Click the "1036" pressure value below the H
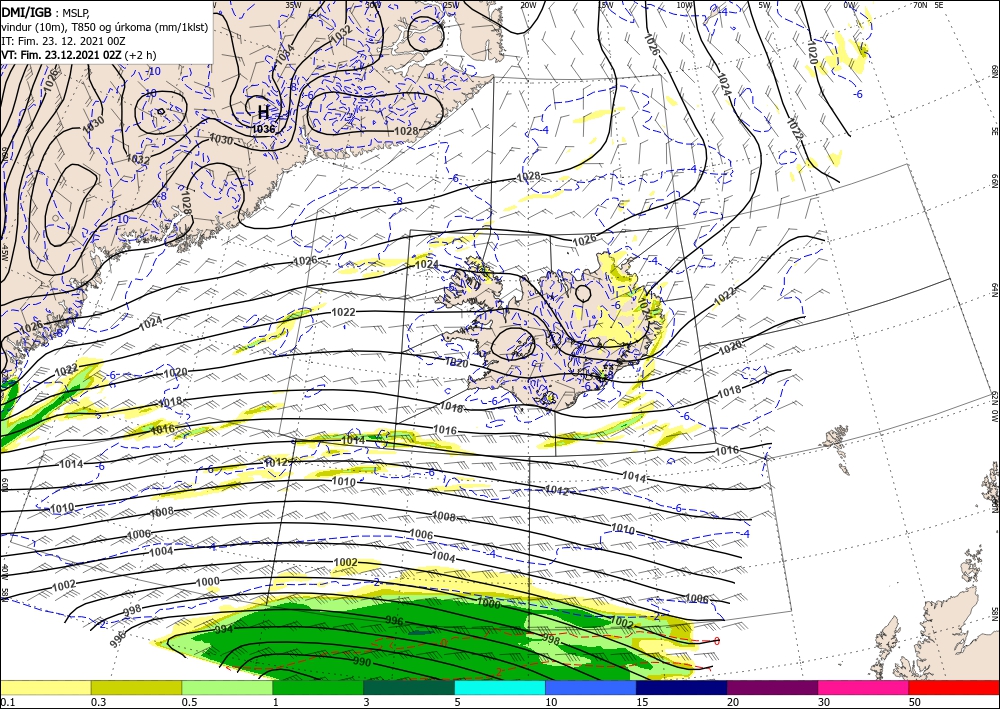Screen dimensions: 1000x709 [263, 129]
